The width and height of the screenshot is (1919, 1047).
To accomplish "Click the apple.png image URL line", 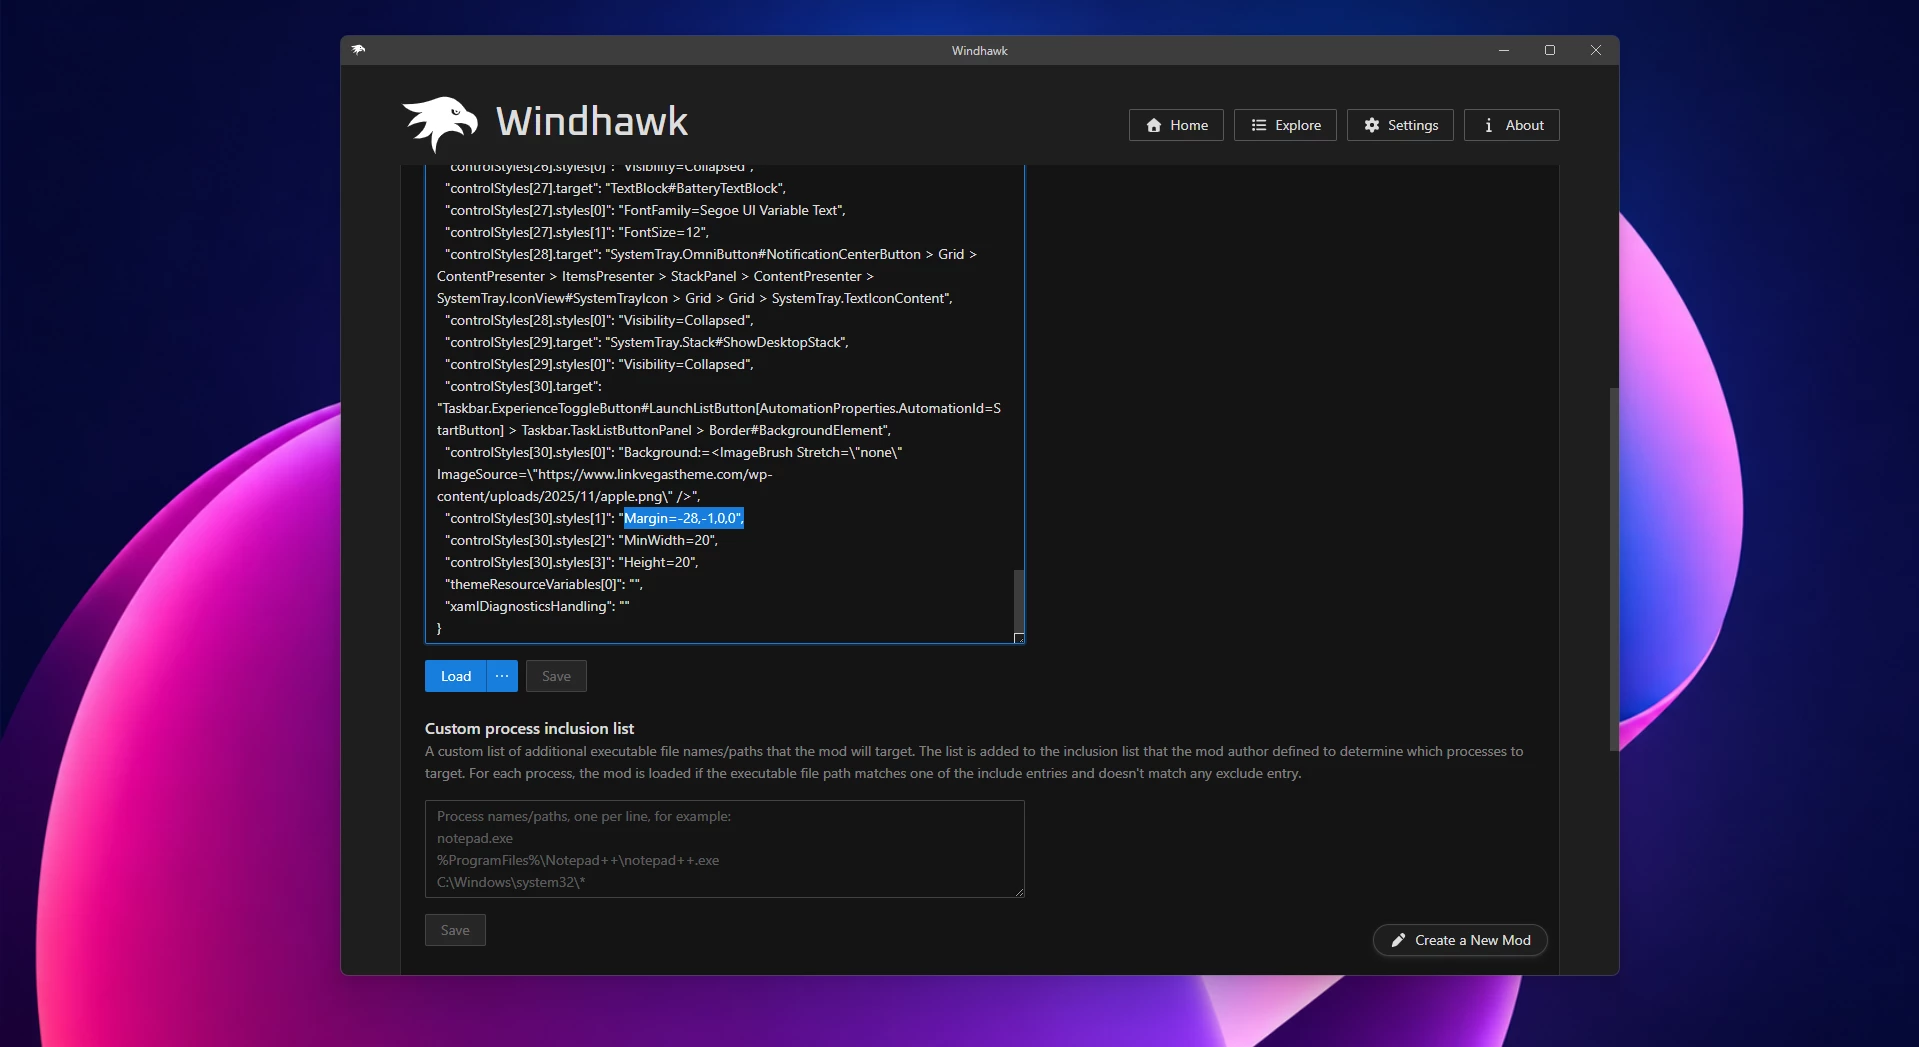I will (x=568, y=496).
